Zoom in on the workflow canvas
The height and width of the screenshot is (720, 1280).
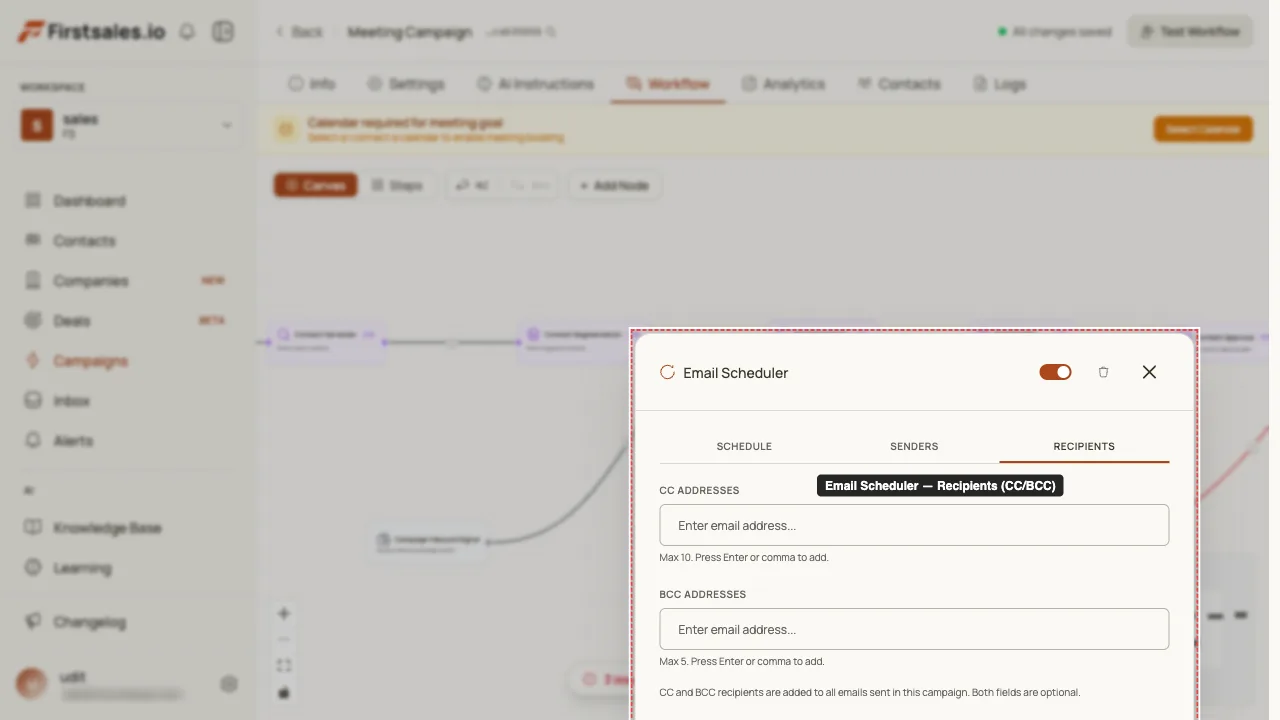pos(284,614)
